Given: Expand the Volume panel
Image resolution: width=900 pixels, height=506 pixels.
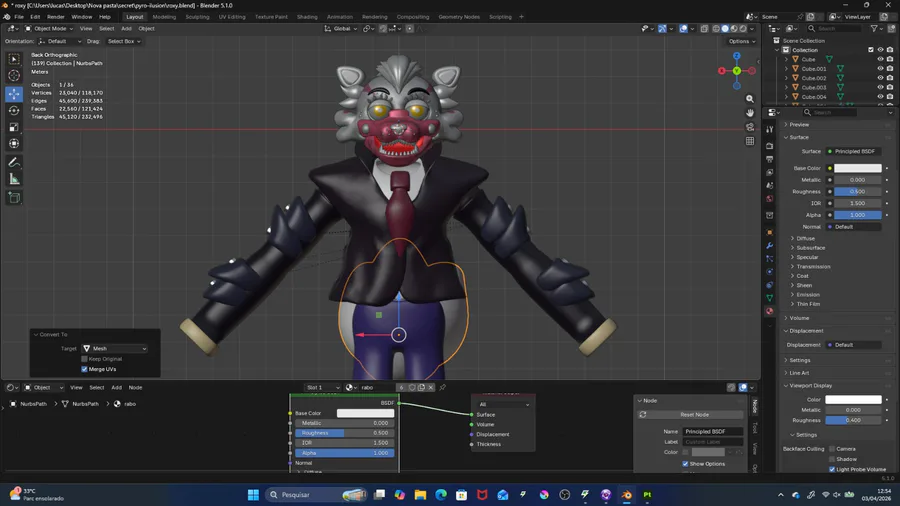Looking at the screenshot, I should (x=798, y=318).
